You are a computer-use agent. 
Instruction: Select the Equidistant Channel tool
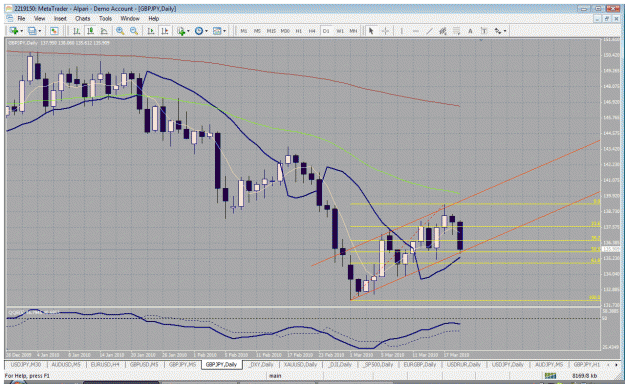point(443,31)
